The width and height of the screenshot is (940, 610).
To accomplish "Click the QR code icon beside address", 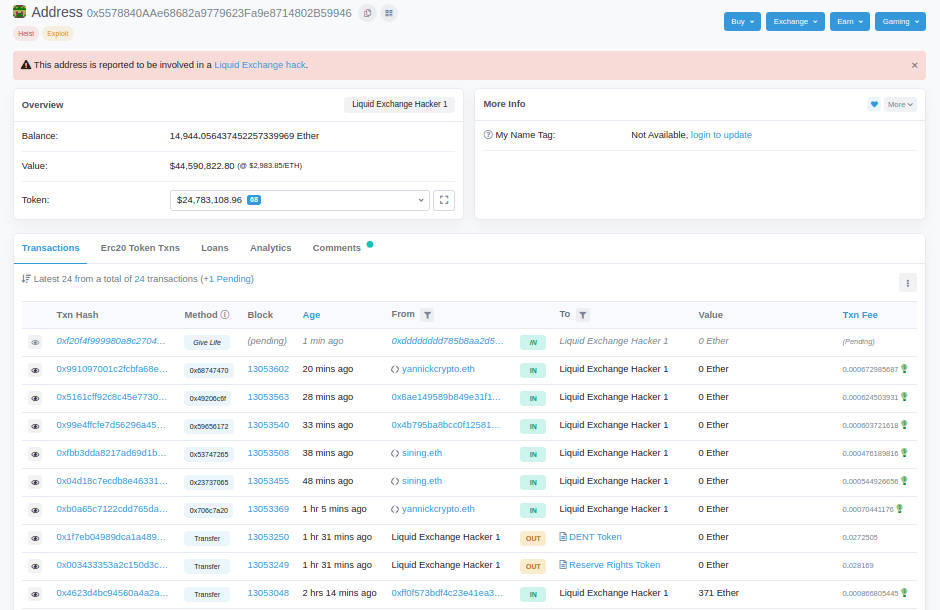I will click(388, 13).
